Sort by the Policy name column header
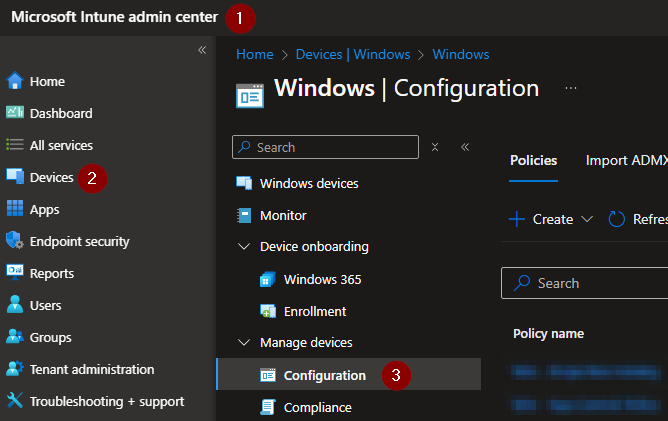668x421 pixels. click(x=548, y=333)
